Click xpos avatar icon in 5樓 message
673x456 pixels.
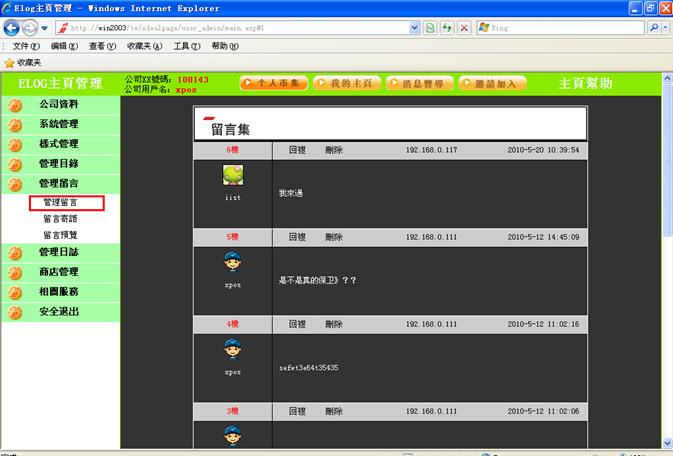(x=233, y=262)
